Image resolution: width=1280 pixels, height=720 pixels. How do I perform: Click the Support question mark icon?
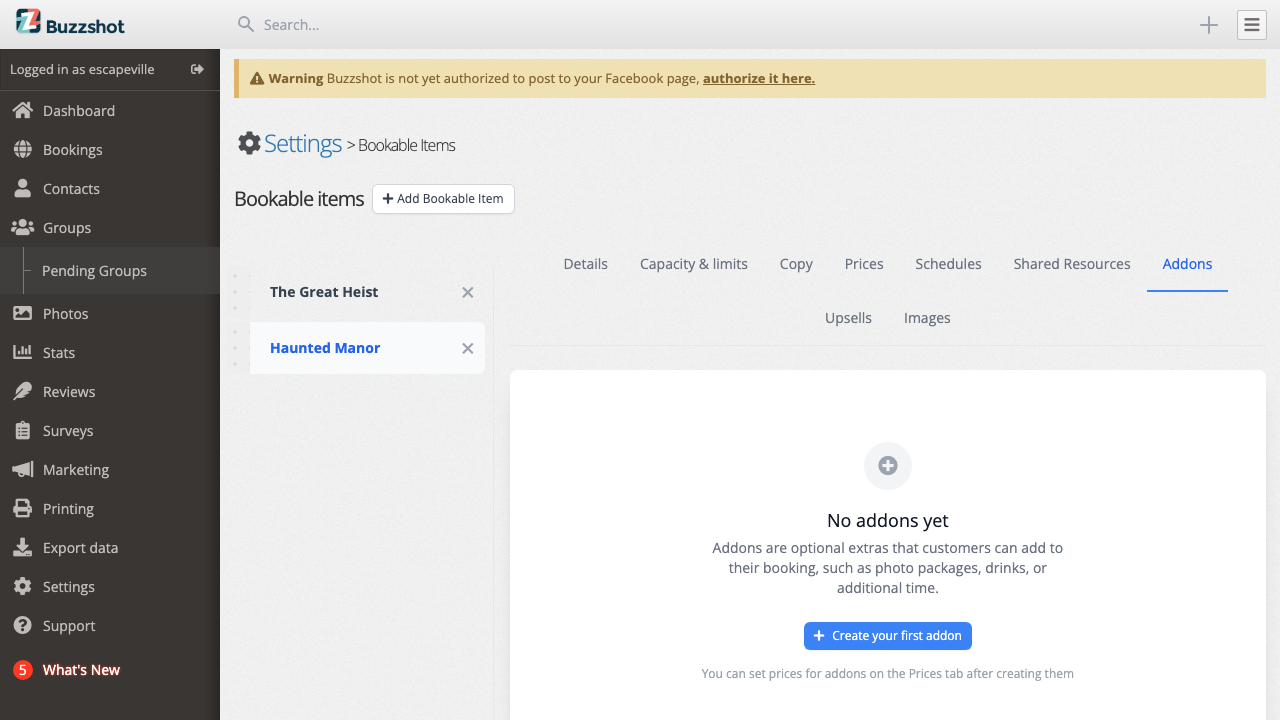[22, 625]
